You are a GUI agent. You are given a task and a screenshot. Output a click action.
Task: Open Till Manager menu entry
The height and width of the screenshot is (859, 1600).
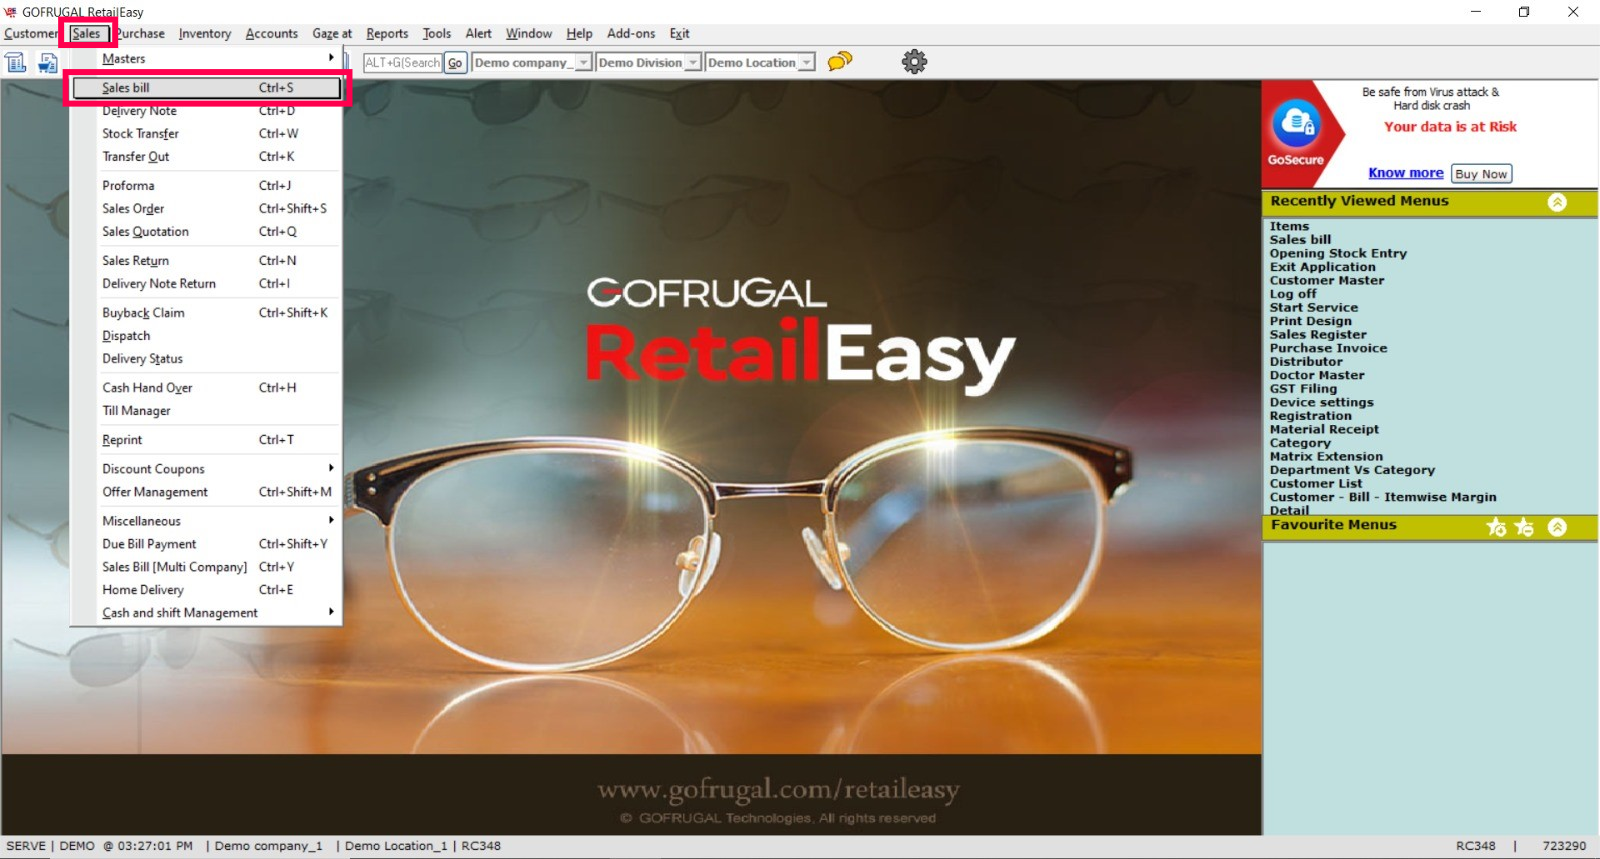pyautogui.click(x=207, y=411)
